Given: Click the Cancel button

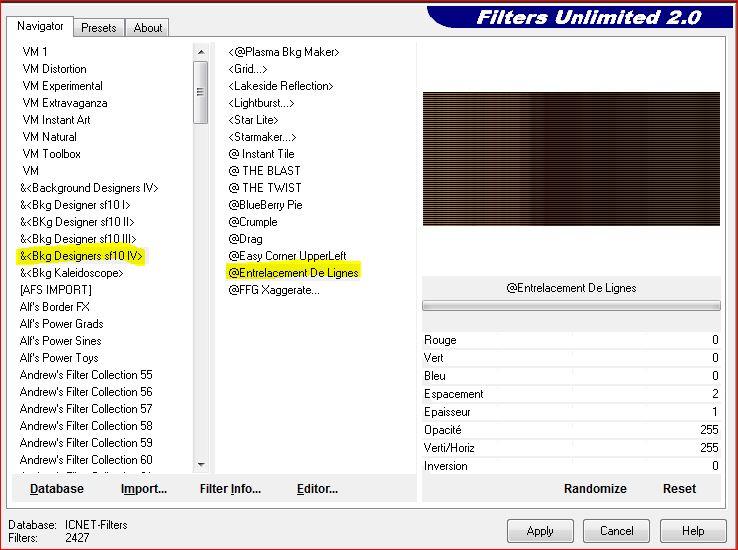Looking at the screenshot, I should (x=616, y=531).
